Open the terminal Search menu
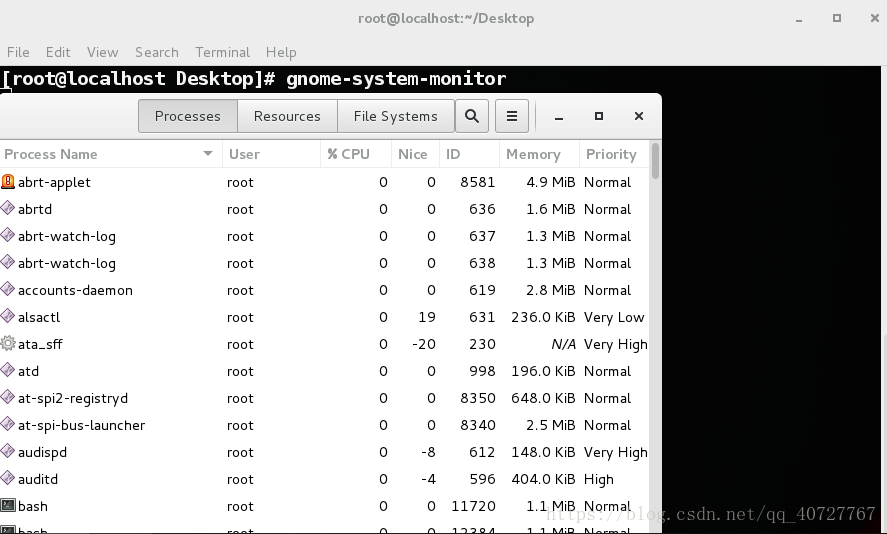Image resolution: width=887 pixels, height=534 pixels. [x=157, y=52]
